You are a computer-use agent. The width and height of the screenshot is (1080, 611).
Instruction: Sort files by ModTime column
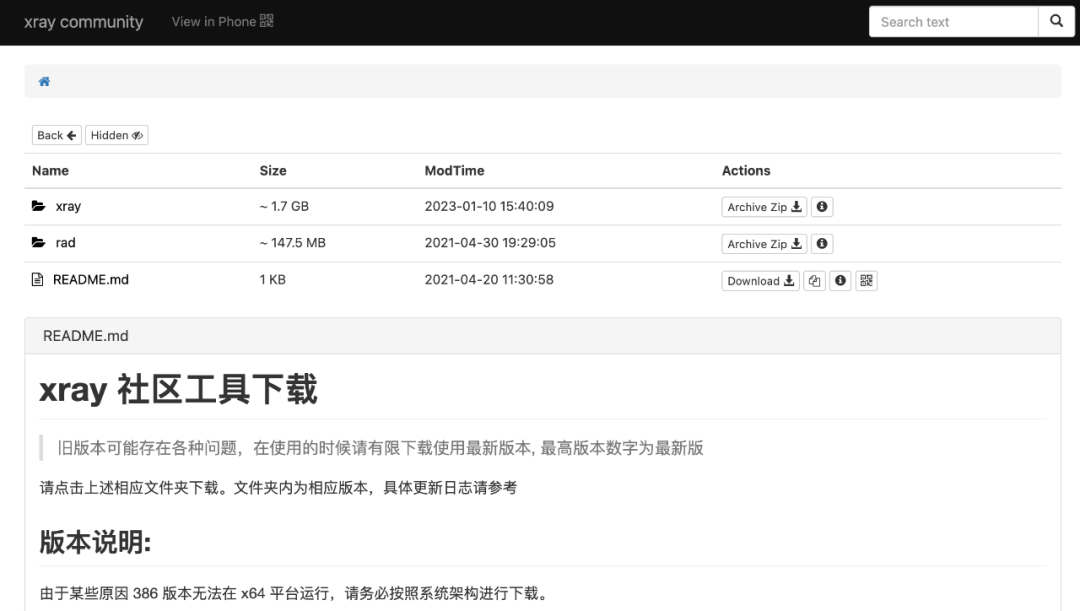coord(454,170)
